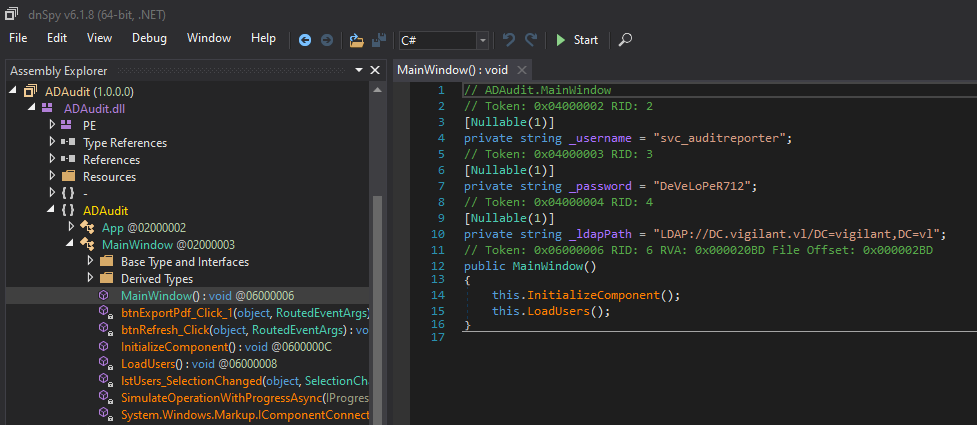Image resolution: width=977 pixels, height=425 pixels.
Task: Open Assembly Explorer panel options arrow
Action: (359, 70)
